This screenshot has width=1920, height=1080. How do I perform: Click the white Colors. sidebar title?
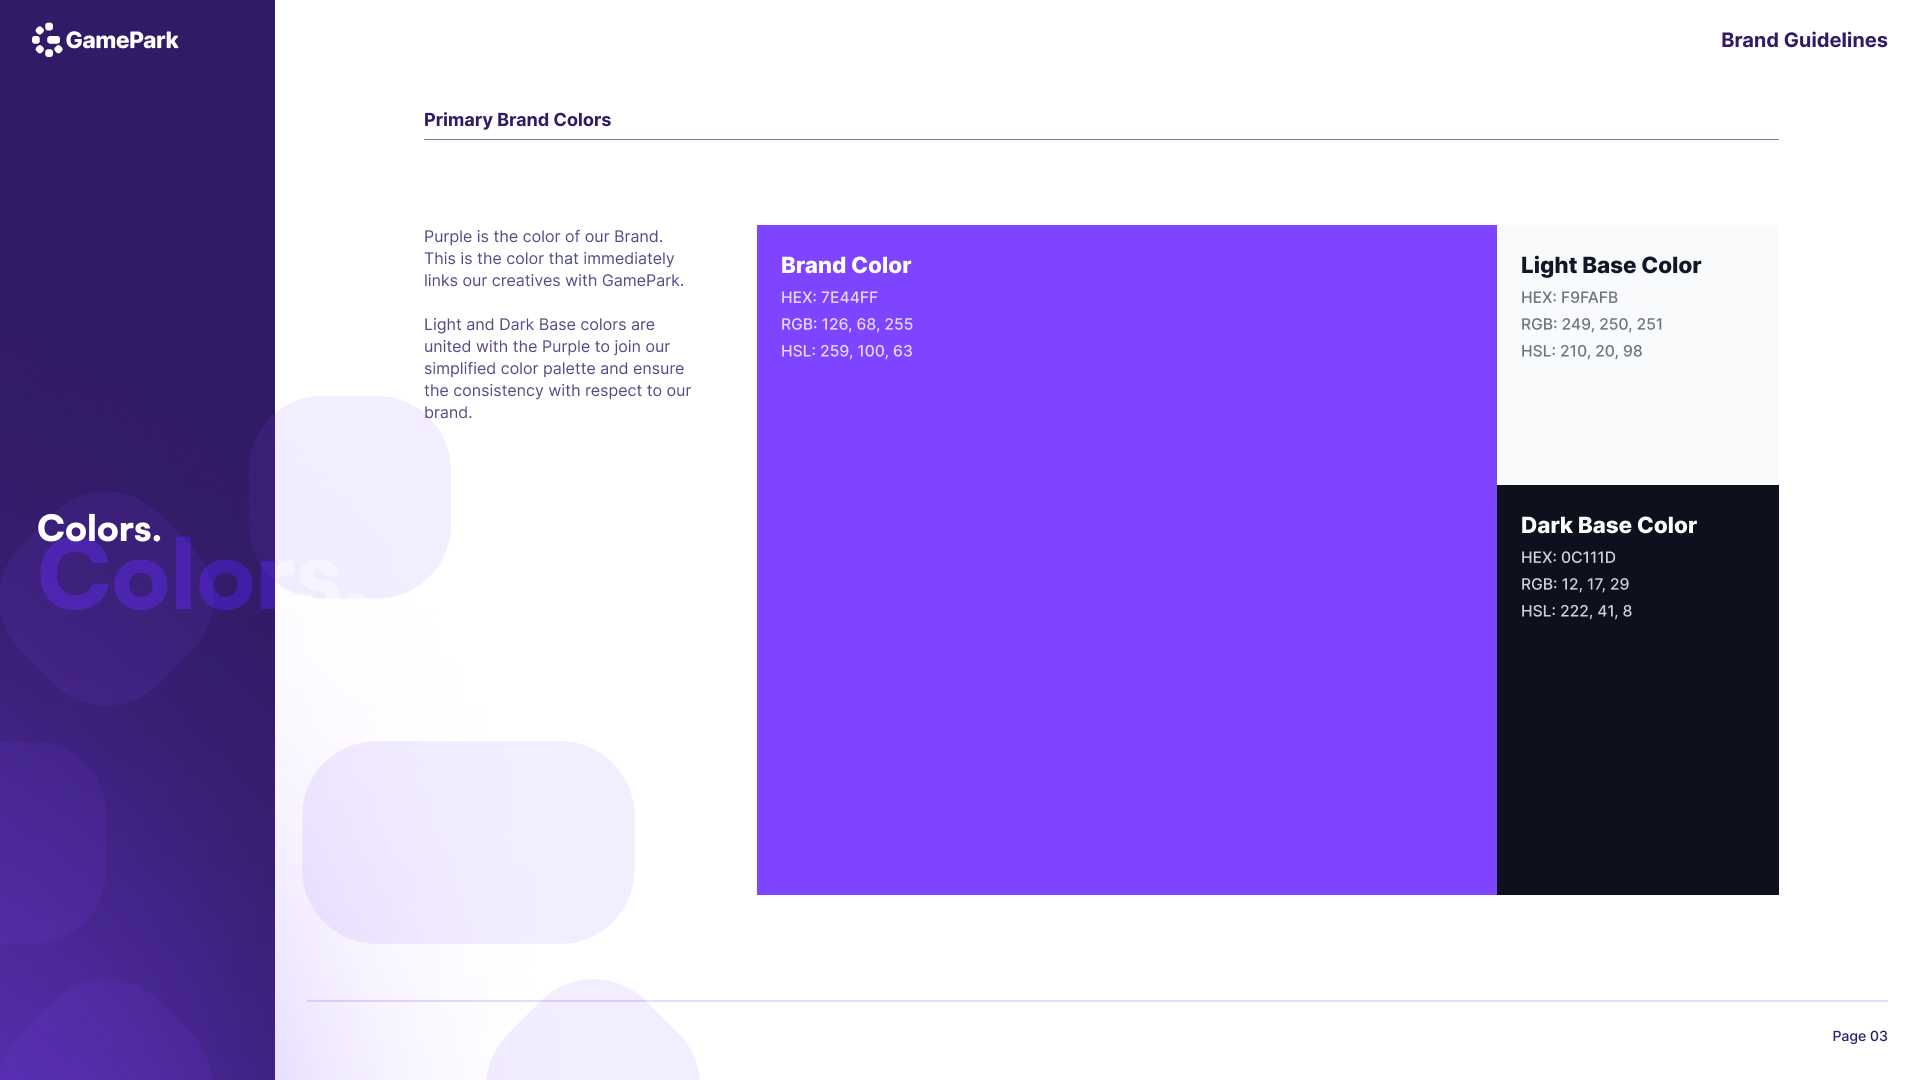click(99, 528)
